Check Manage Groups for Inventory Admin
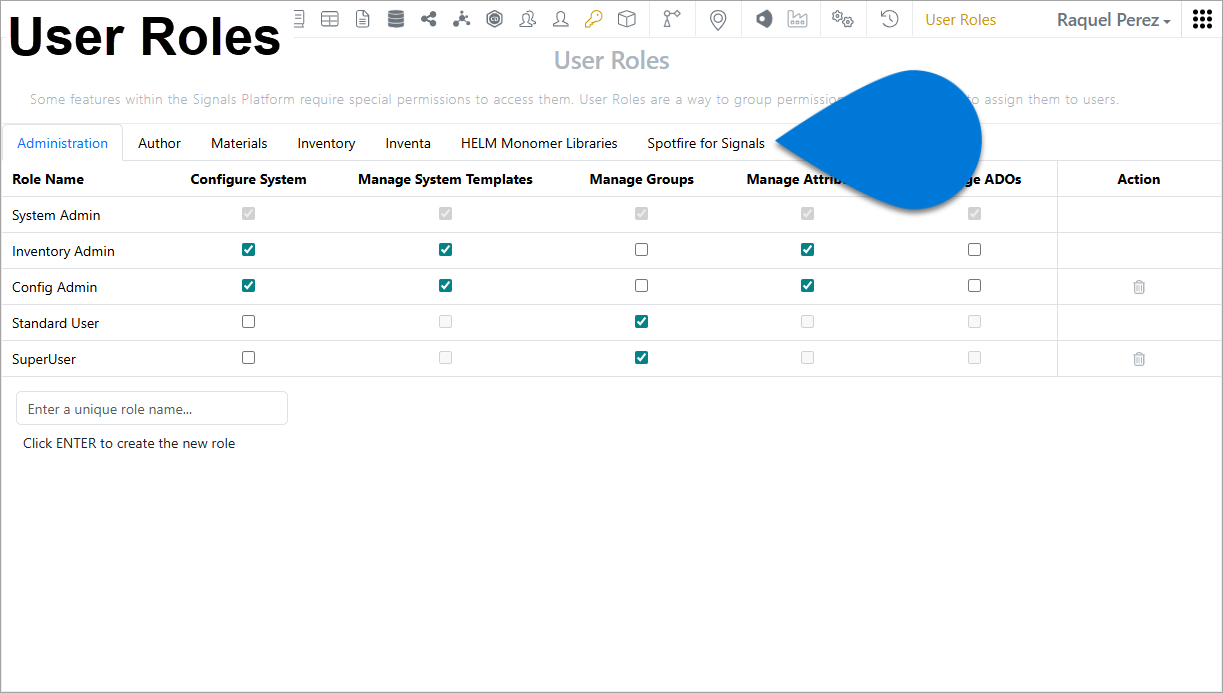Image resolution: width=1223 pixels, height=693 pixels. point(642,250)
